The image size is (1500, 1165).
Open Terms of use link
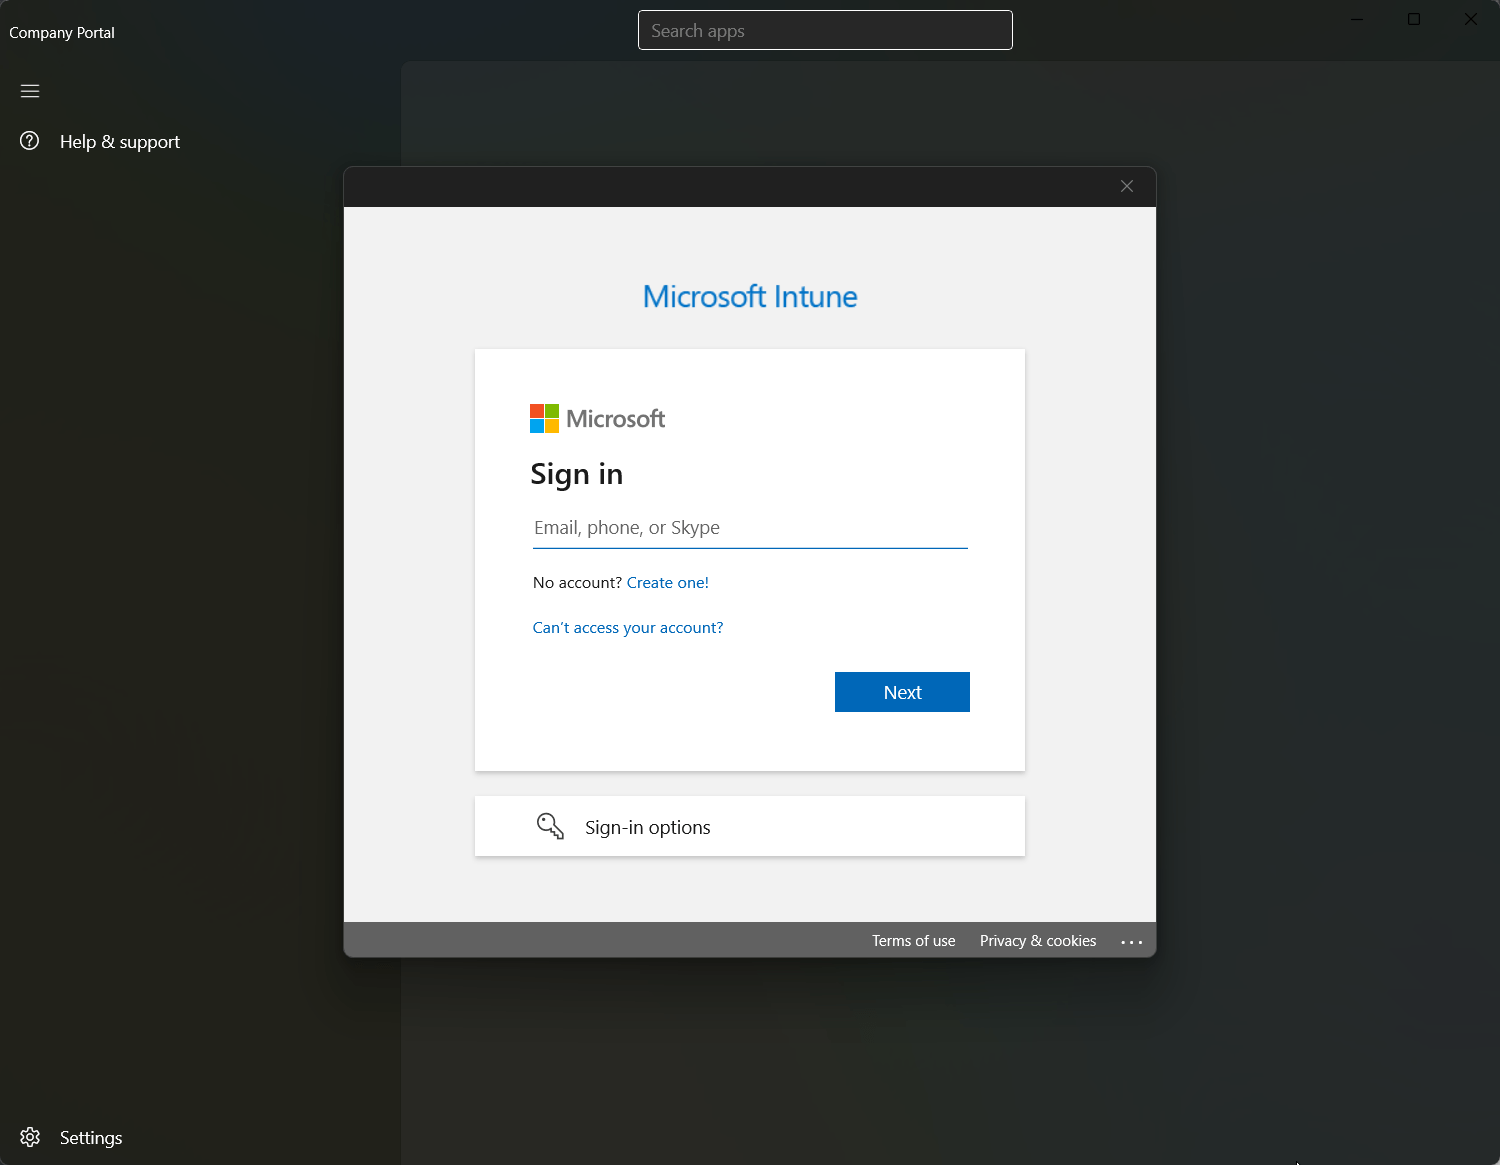(913, 941)
